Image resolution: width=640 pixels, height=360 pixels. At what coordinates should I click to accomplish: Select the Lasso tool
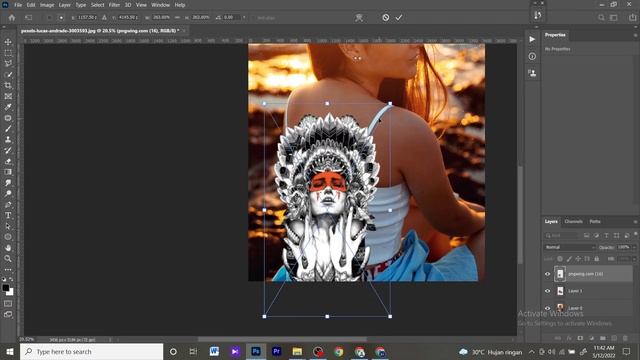tap(8, 64)
